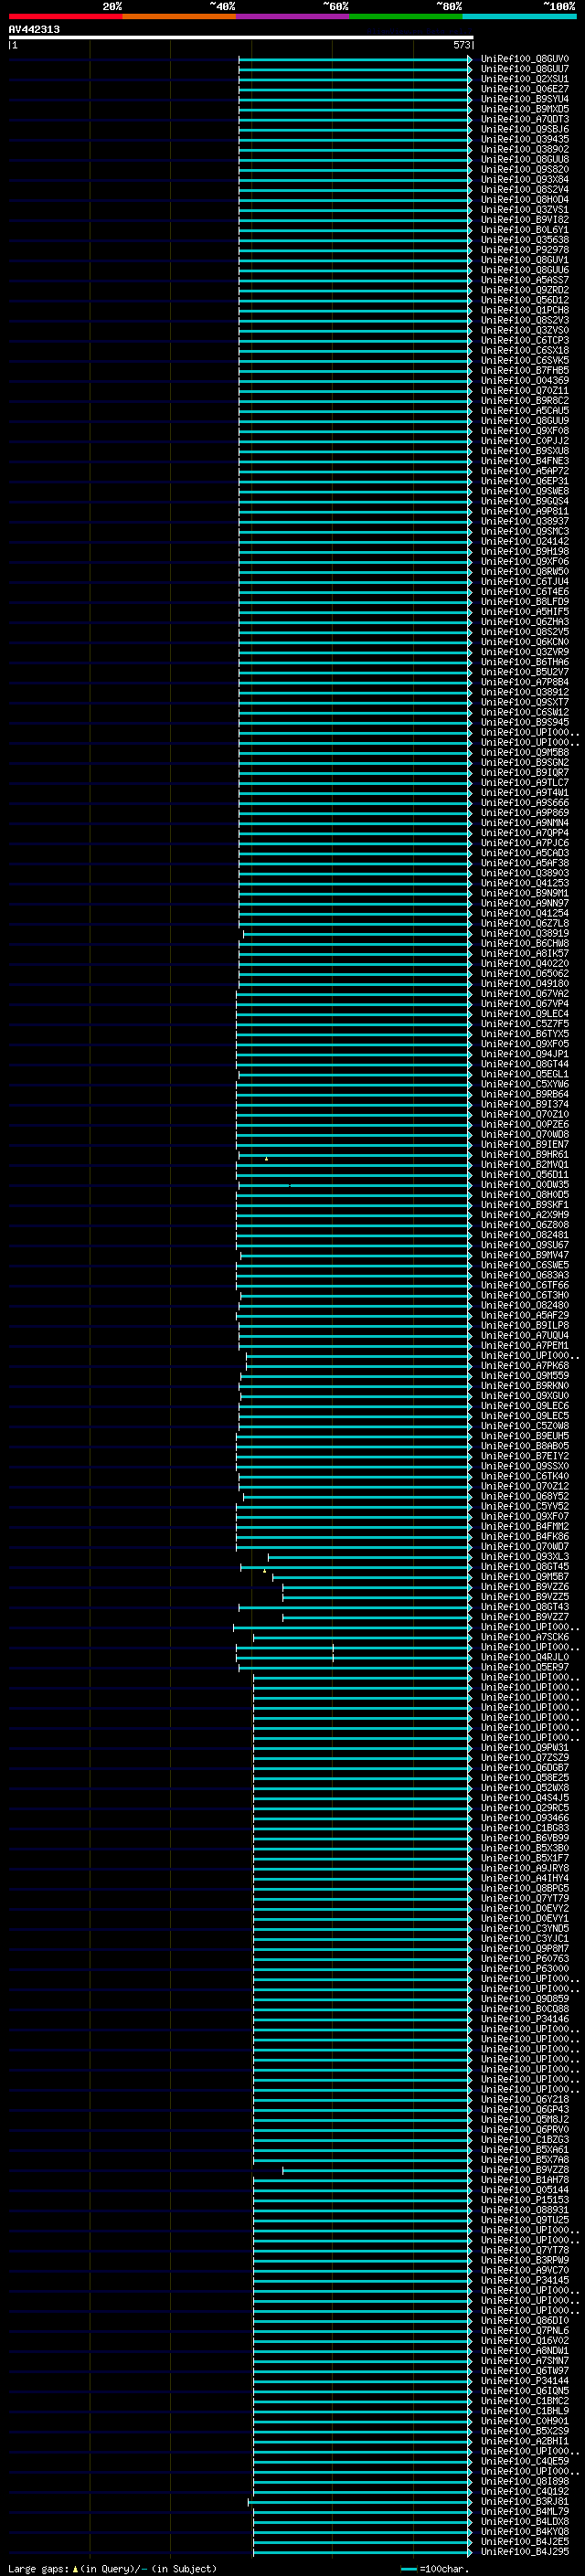Select the UniRef100_Q70Z11 label
This screenshot has height=2576, width=585.
(x=525, y=391)
